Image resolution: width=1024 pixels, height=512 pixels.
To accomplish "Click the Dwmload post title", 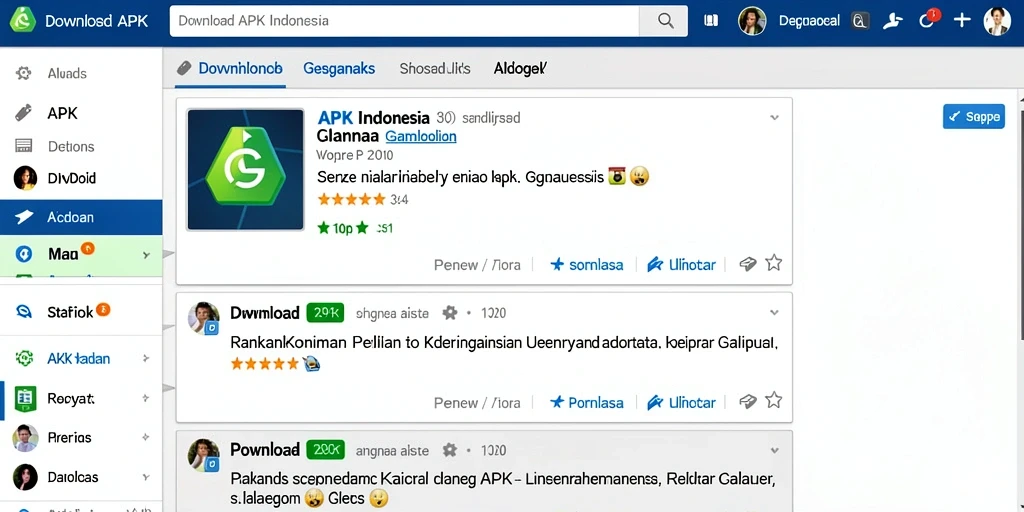I will 265,313.
